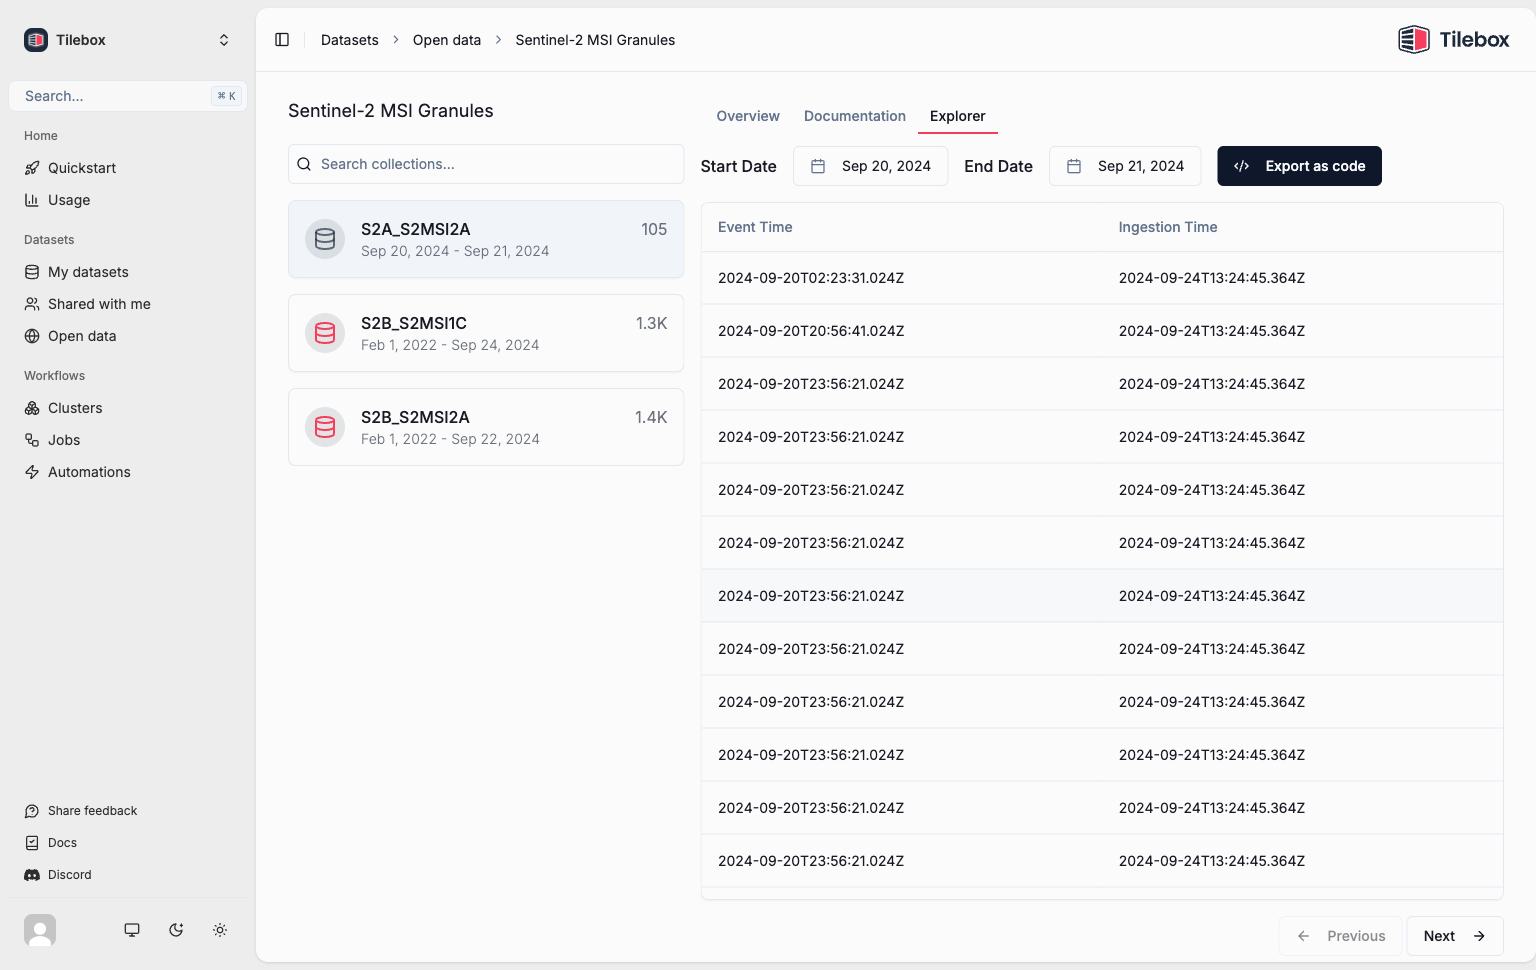The image size is (1536, 970).
Task: Click the Sentinel-2 MSI Granules heading
Action: point(391,111)
